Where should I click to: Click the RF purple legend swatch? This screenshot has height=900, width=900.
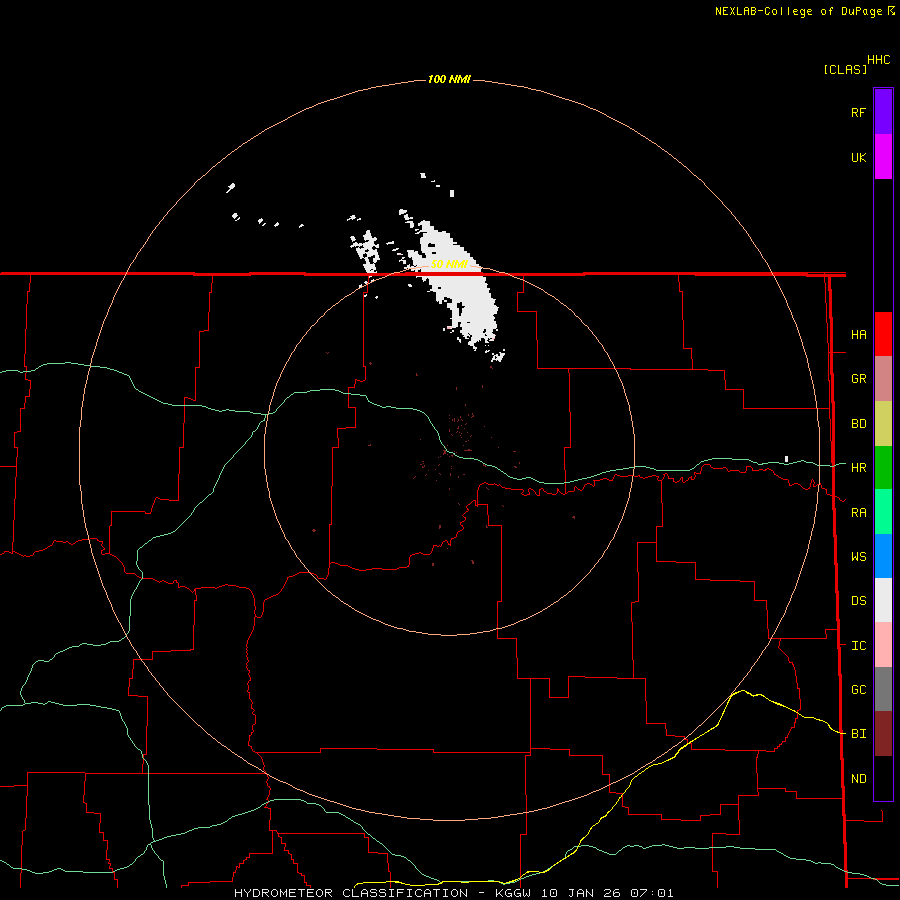(x=883, y=112)
